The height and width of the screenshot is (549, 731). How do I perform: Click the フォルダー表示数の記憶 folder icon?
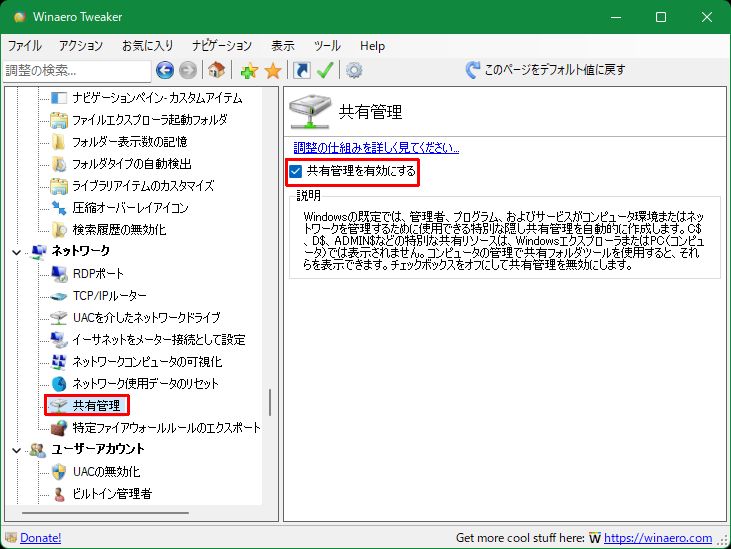[x=59, y=142]
